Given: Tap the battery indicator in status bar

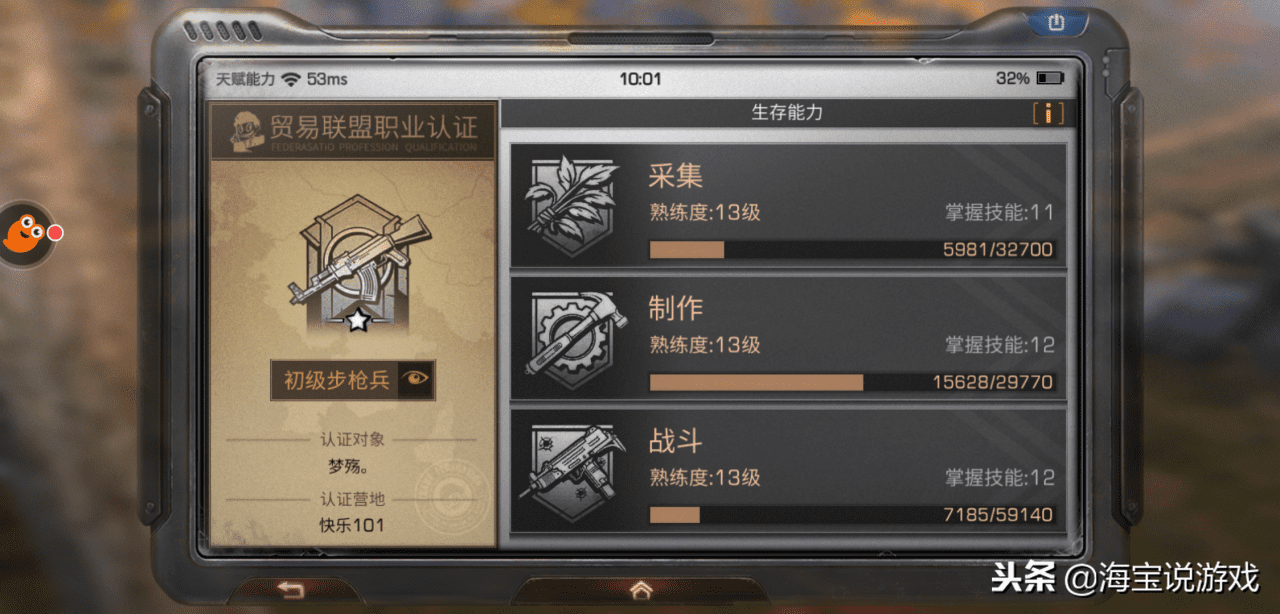Looking at the screenshot, I should pyautogui.click(x=1050, y=78).
